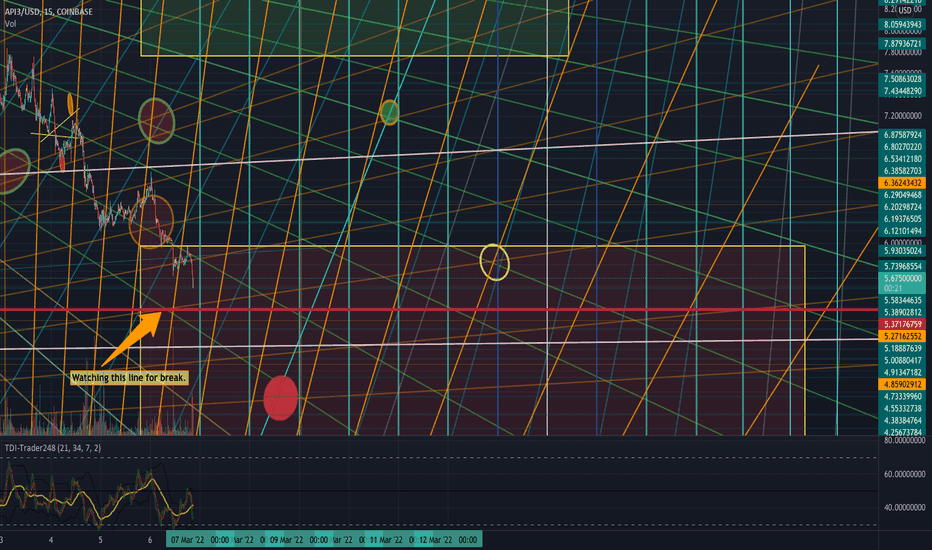
Task: Click the '12 Mar '22' date marker
Action: [436, 540]
